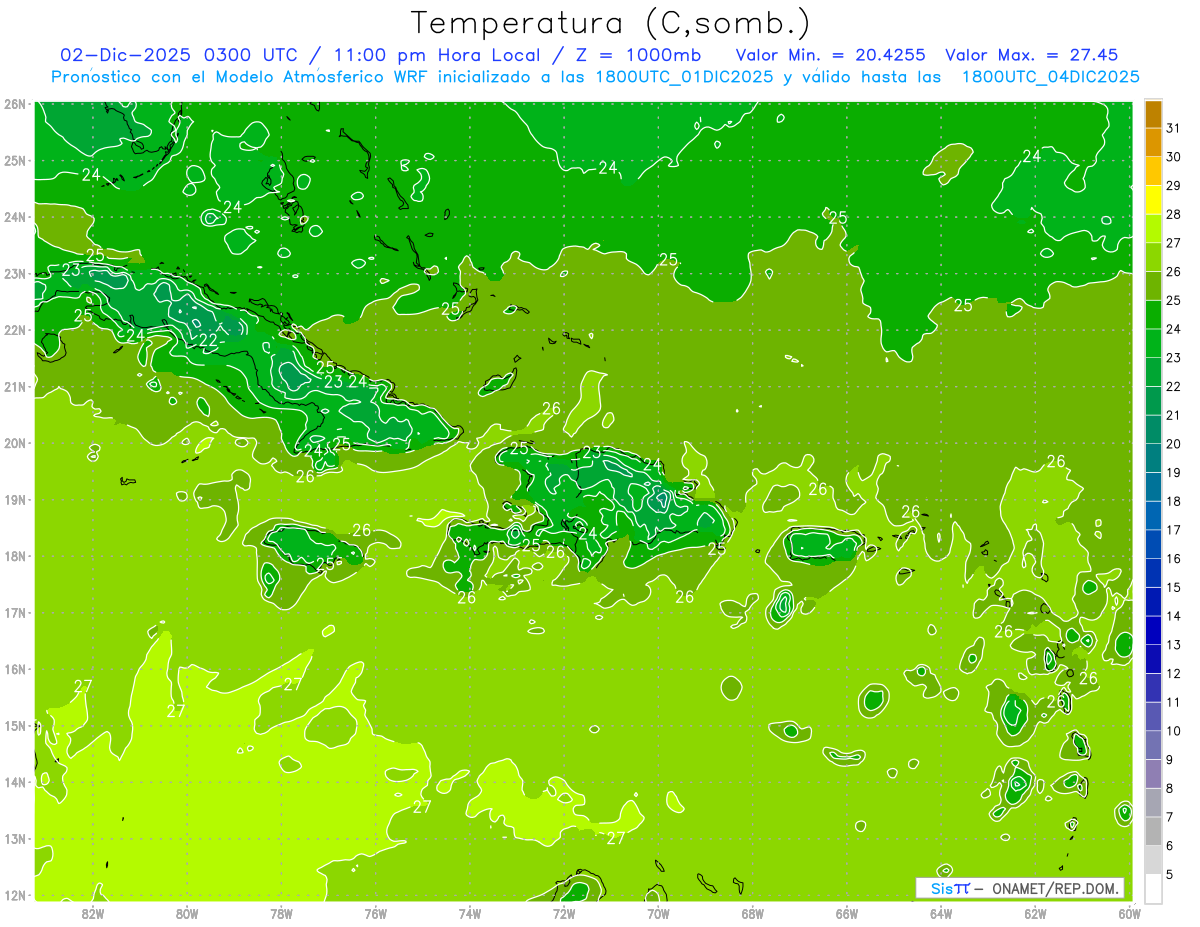Click the '76W' longitude label
1200x927 pixels.
coord(376,913)
